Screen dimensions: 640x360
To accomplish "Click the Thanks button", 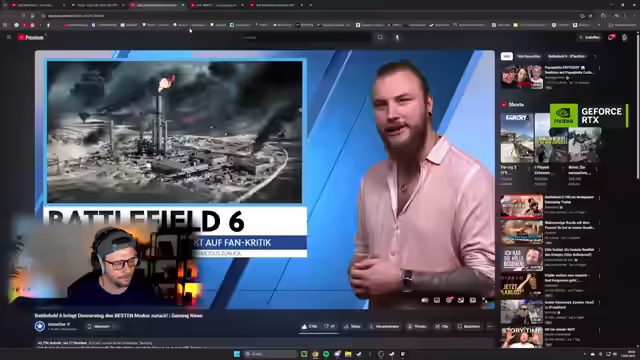I will click(417, 327).
